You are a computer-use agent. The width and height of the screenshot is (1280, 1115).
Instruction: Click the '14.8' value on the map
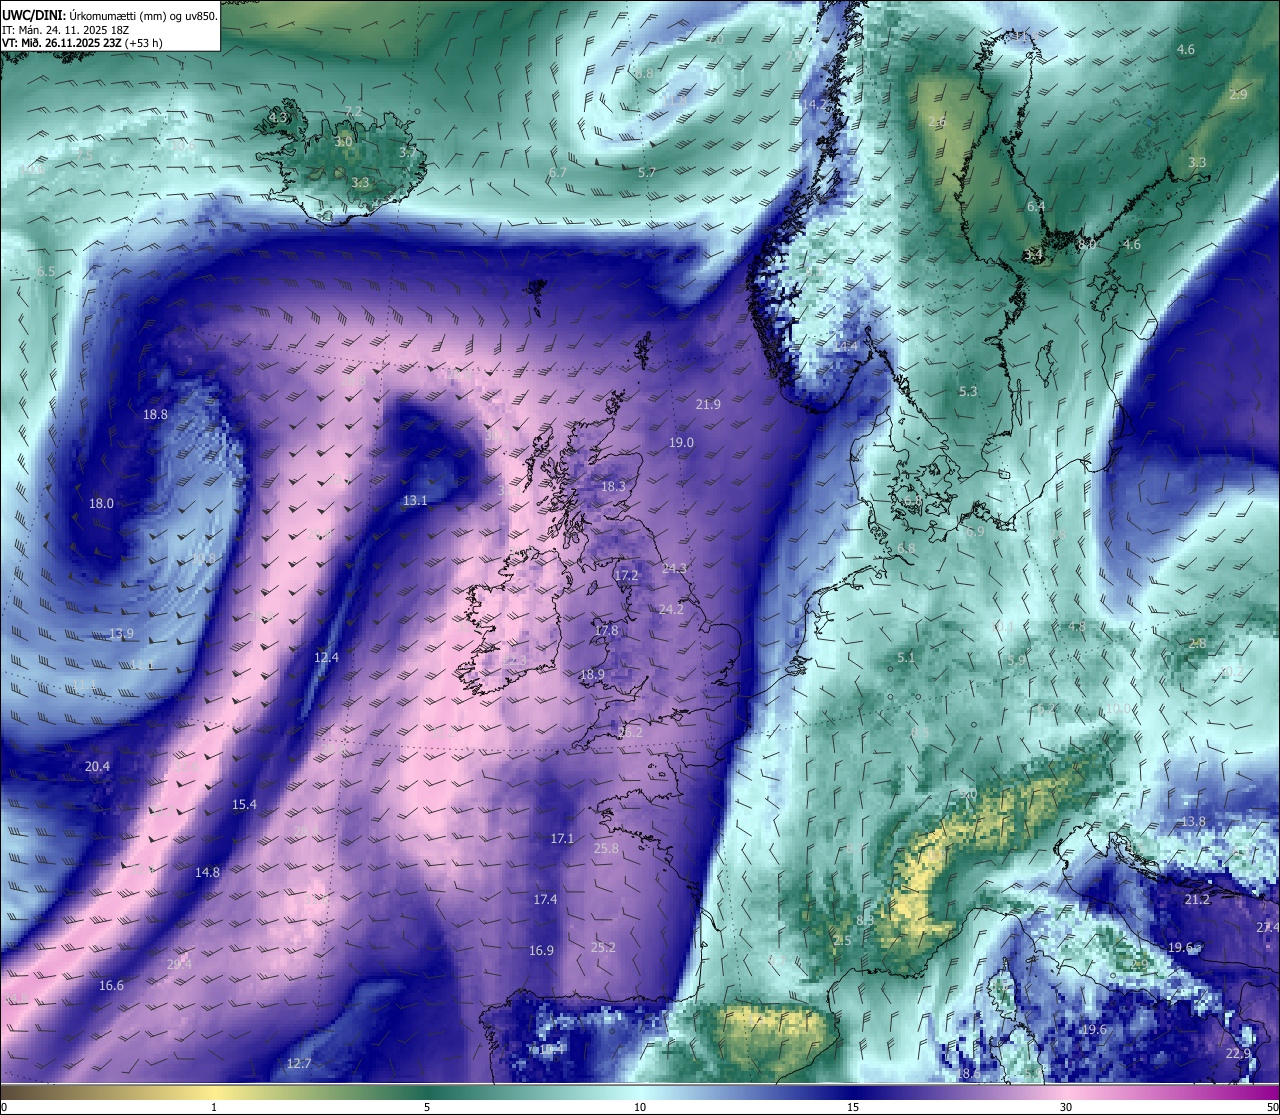tap(207, 873)
